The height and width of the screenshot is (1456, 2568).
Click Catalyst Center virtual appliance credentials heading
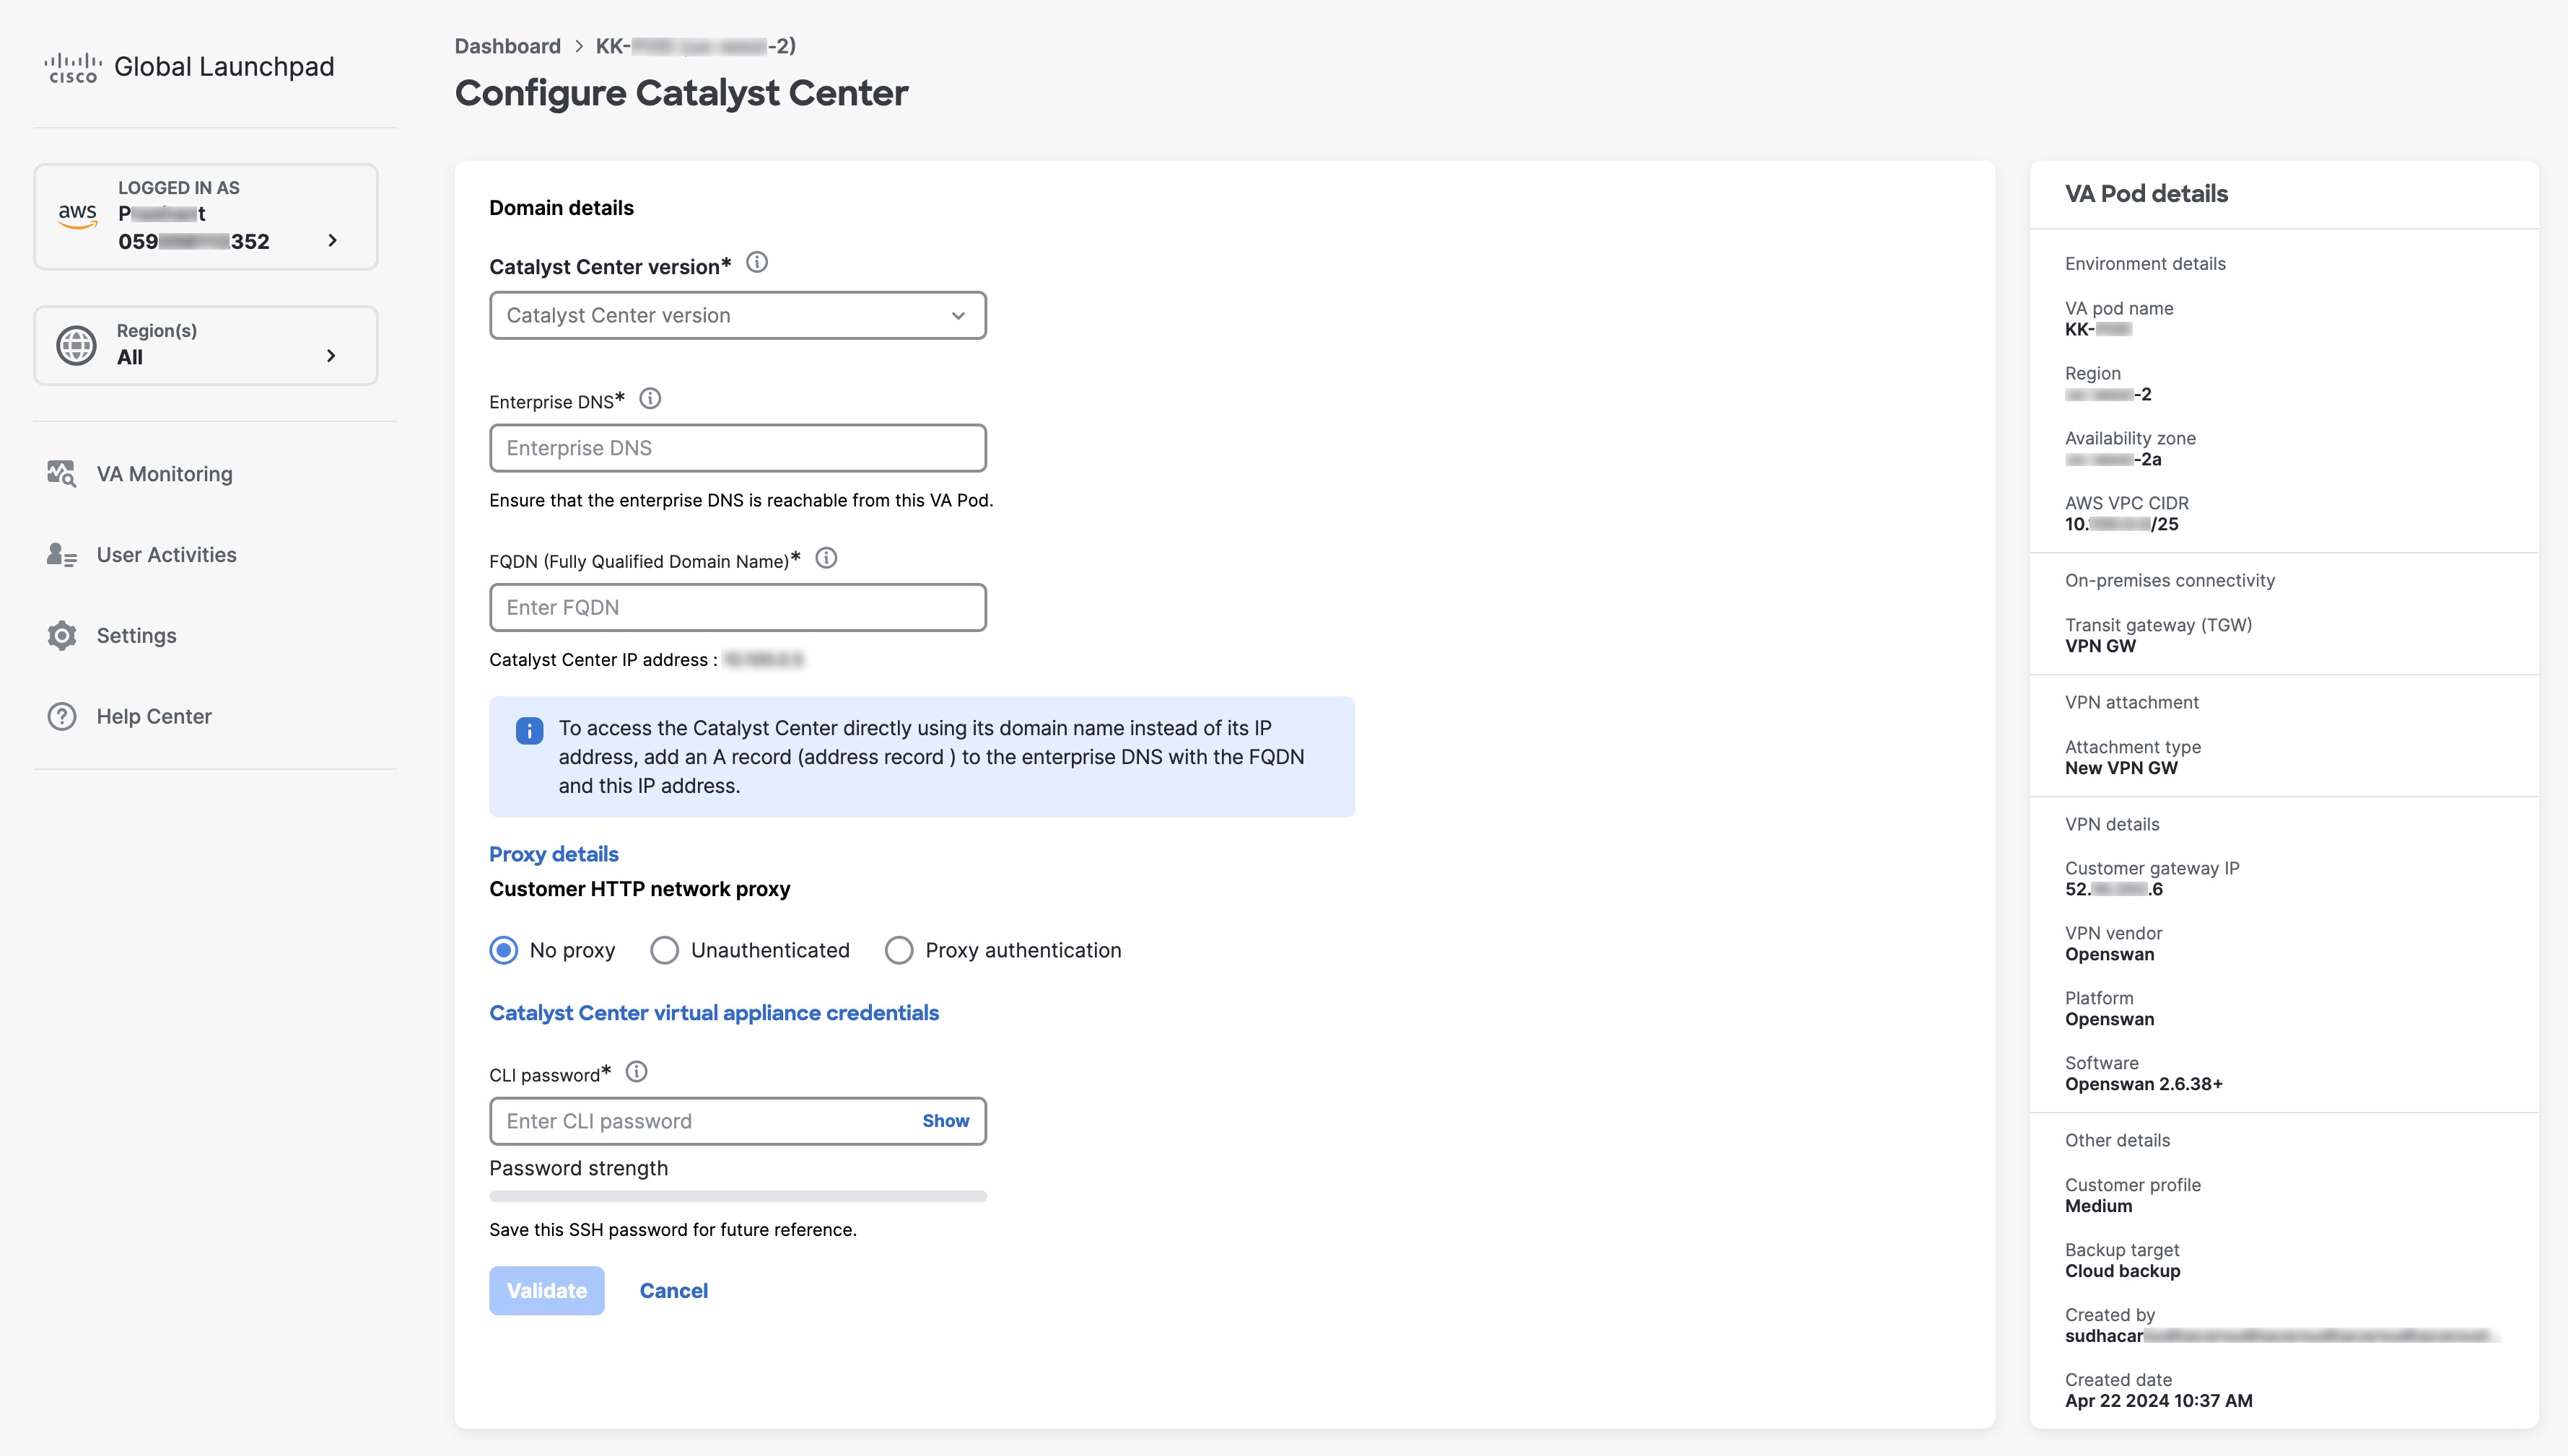[713, 1013]
